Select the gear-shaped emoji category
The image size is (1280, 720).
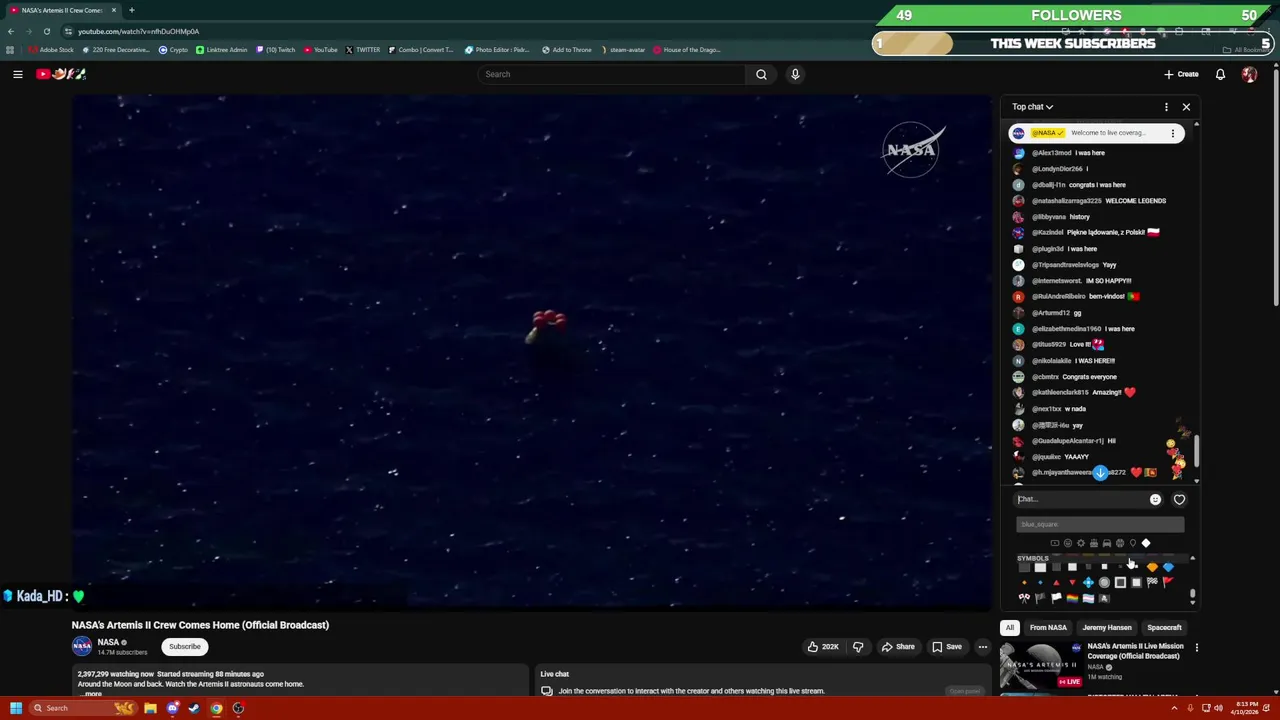(x=1081, y=543)
